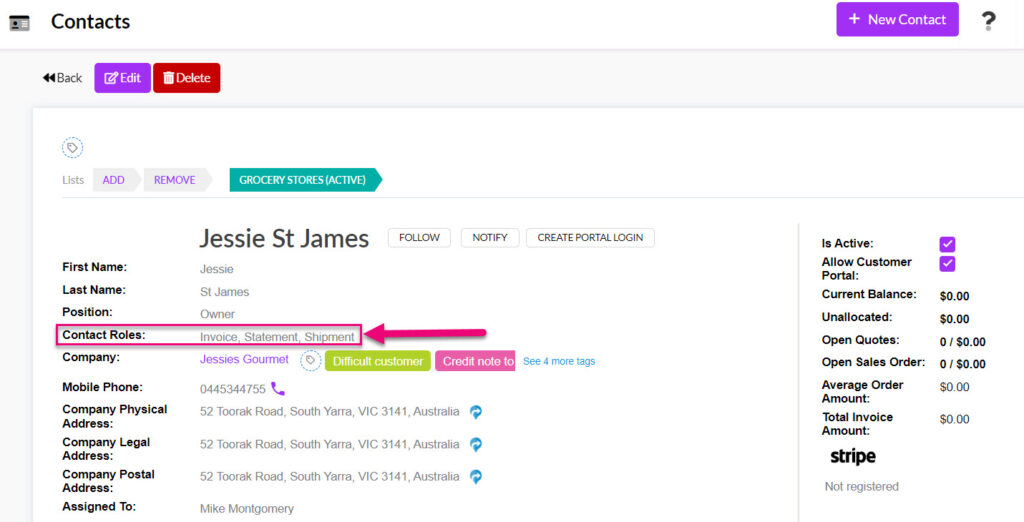1024x522 pixels.
Task: Click Contact Roles value Invoice, Statement, Shipment
Action: click(x=277, y=337)
